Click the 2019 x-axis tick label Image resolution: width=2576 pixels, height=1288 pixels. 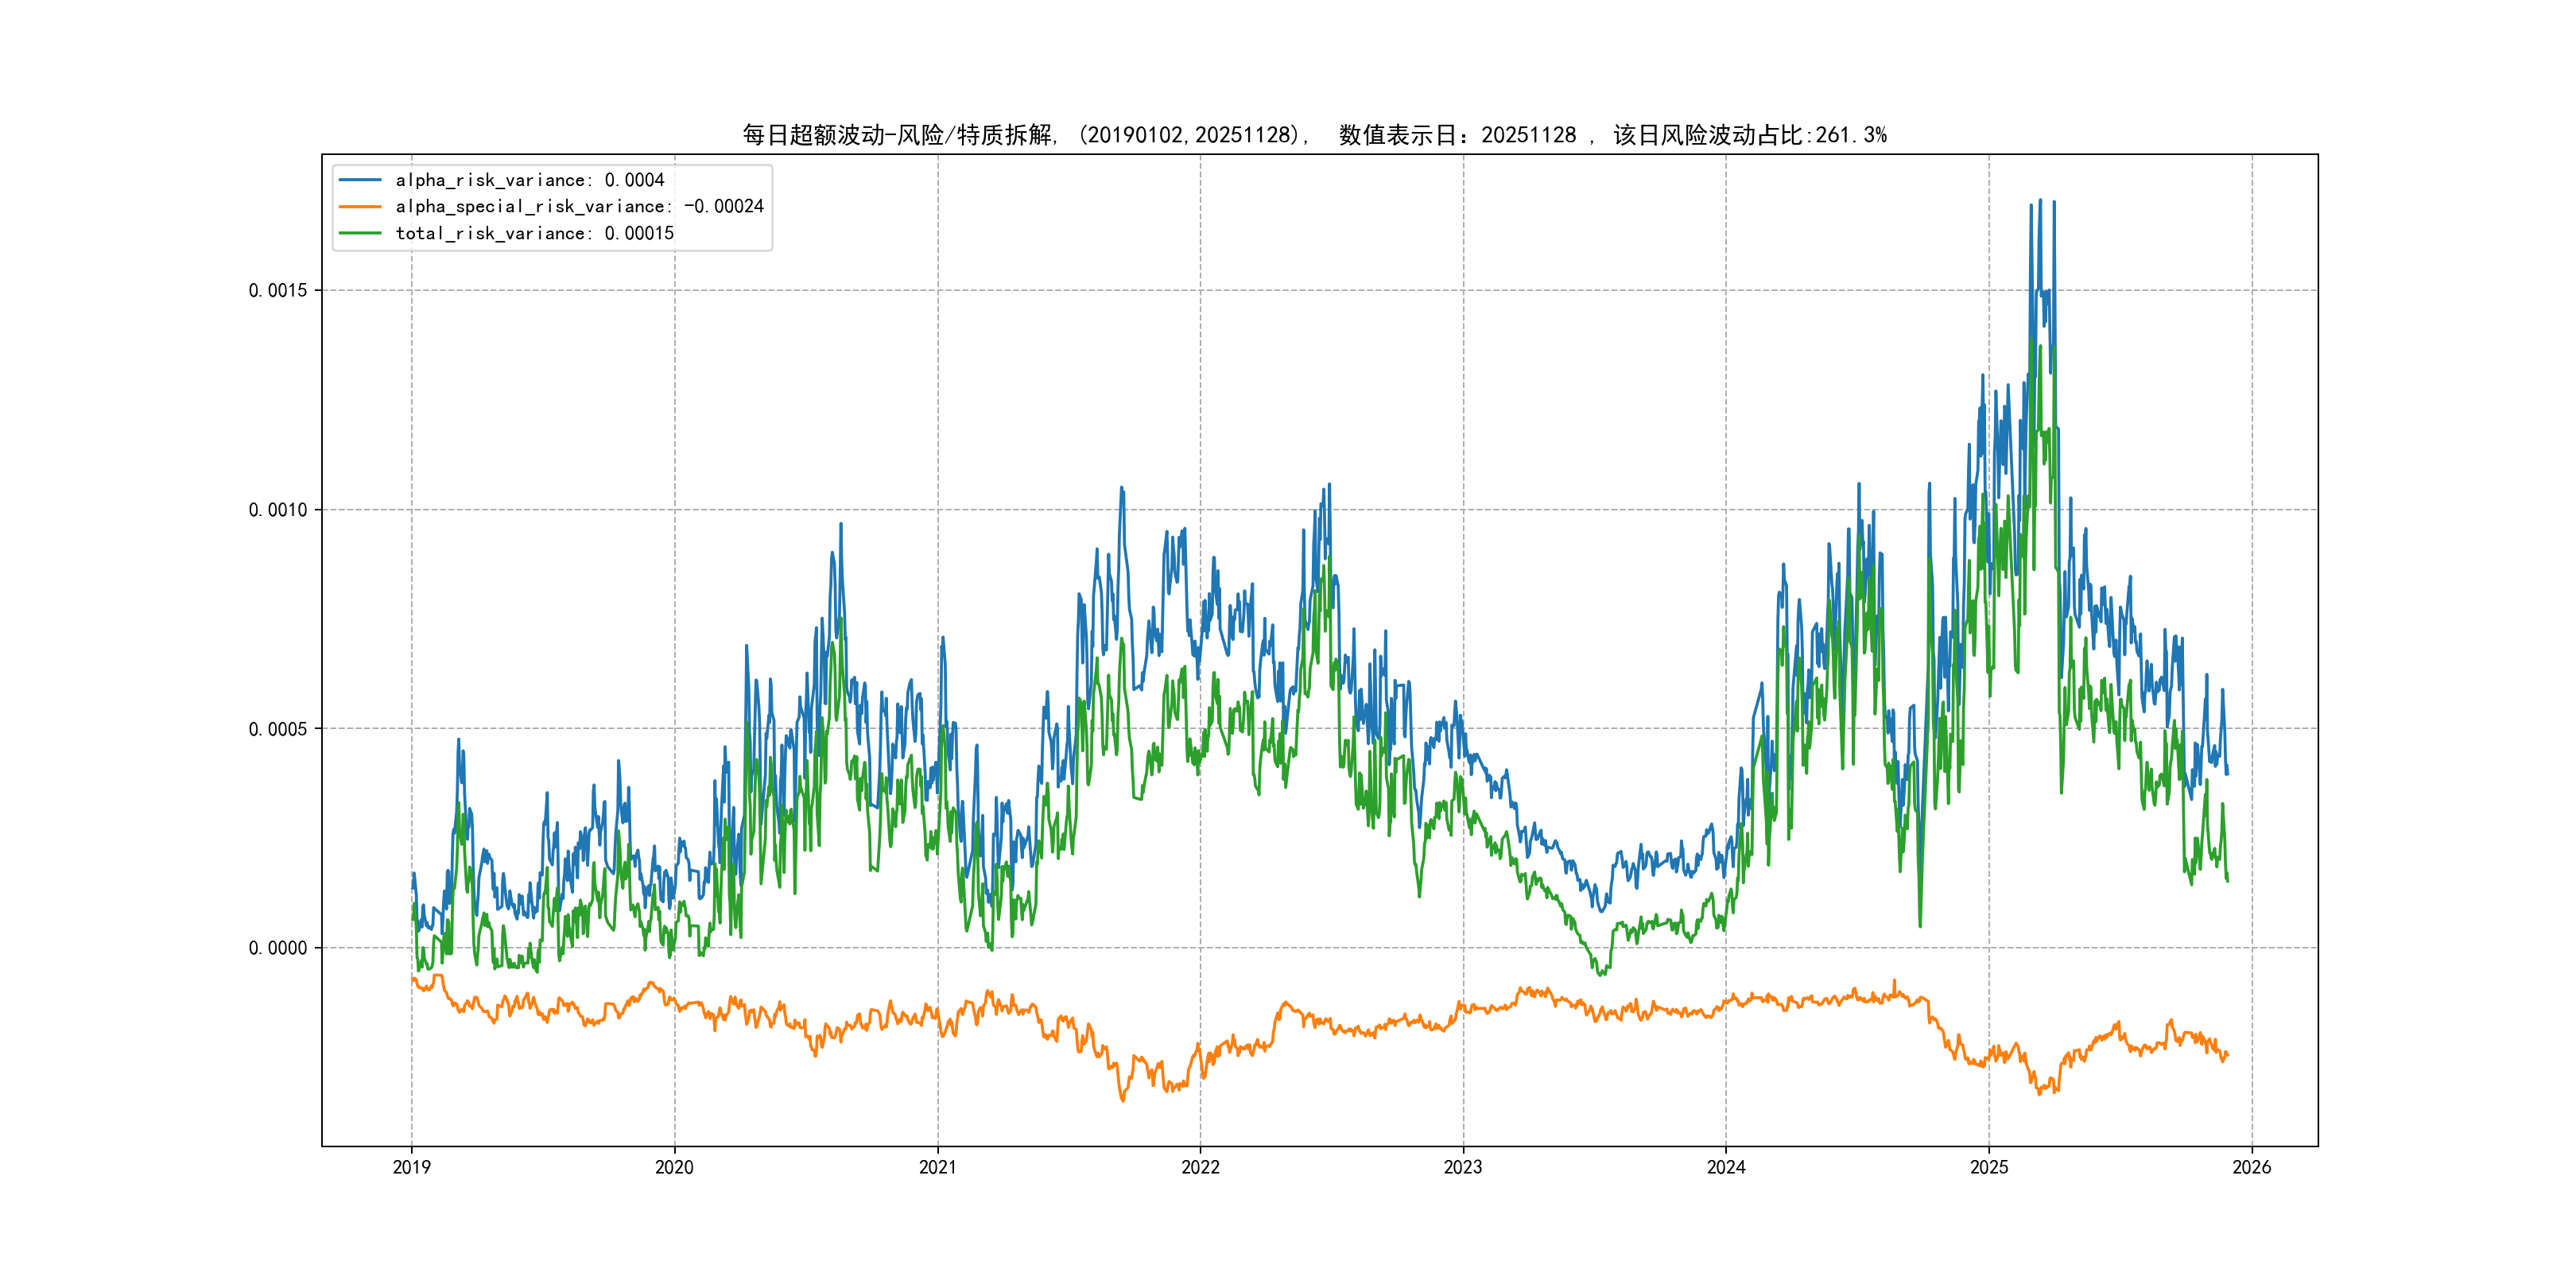pyautogui.click(x=411, y=1167)
